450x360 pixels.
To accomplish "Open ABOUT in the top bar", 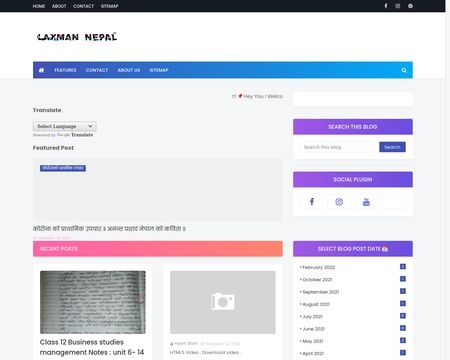I will pyautogui.click(x=59, y=6).
